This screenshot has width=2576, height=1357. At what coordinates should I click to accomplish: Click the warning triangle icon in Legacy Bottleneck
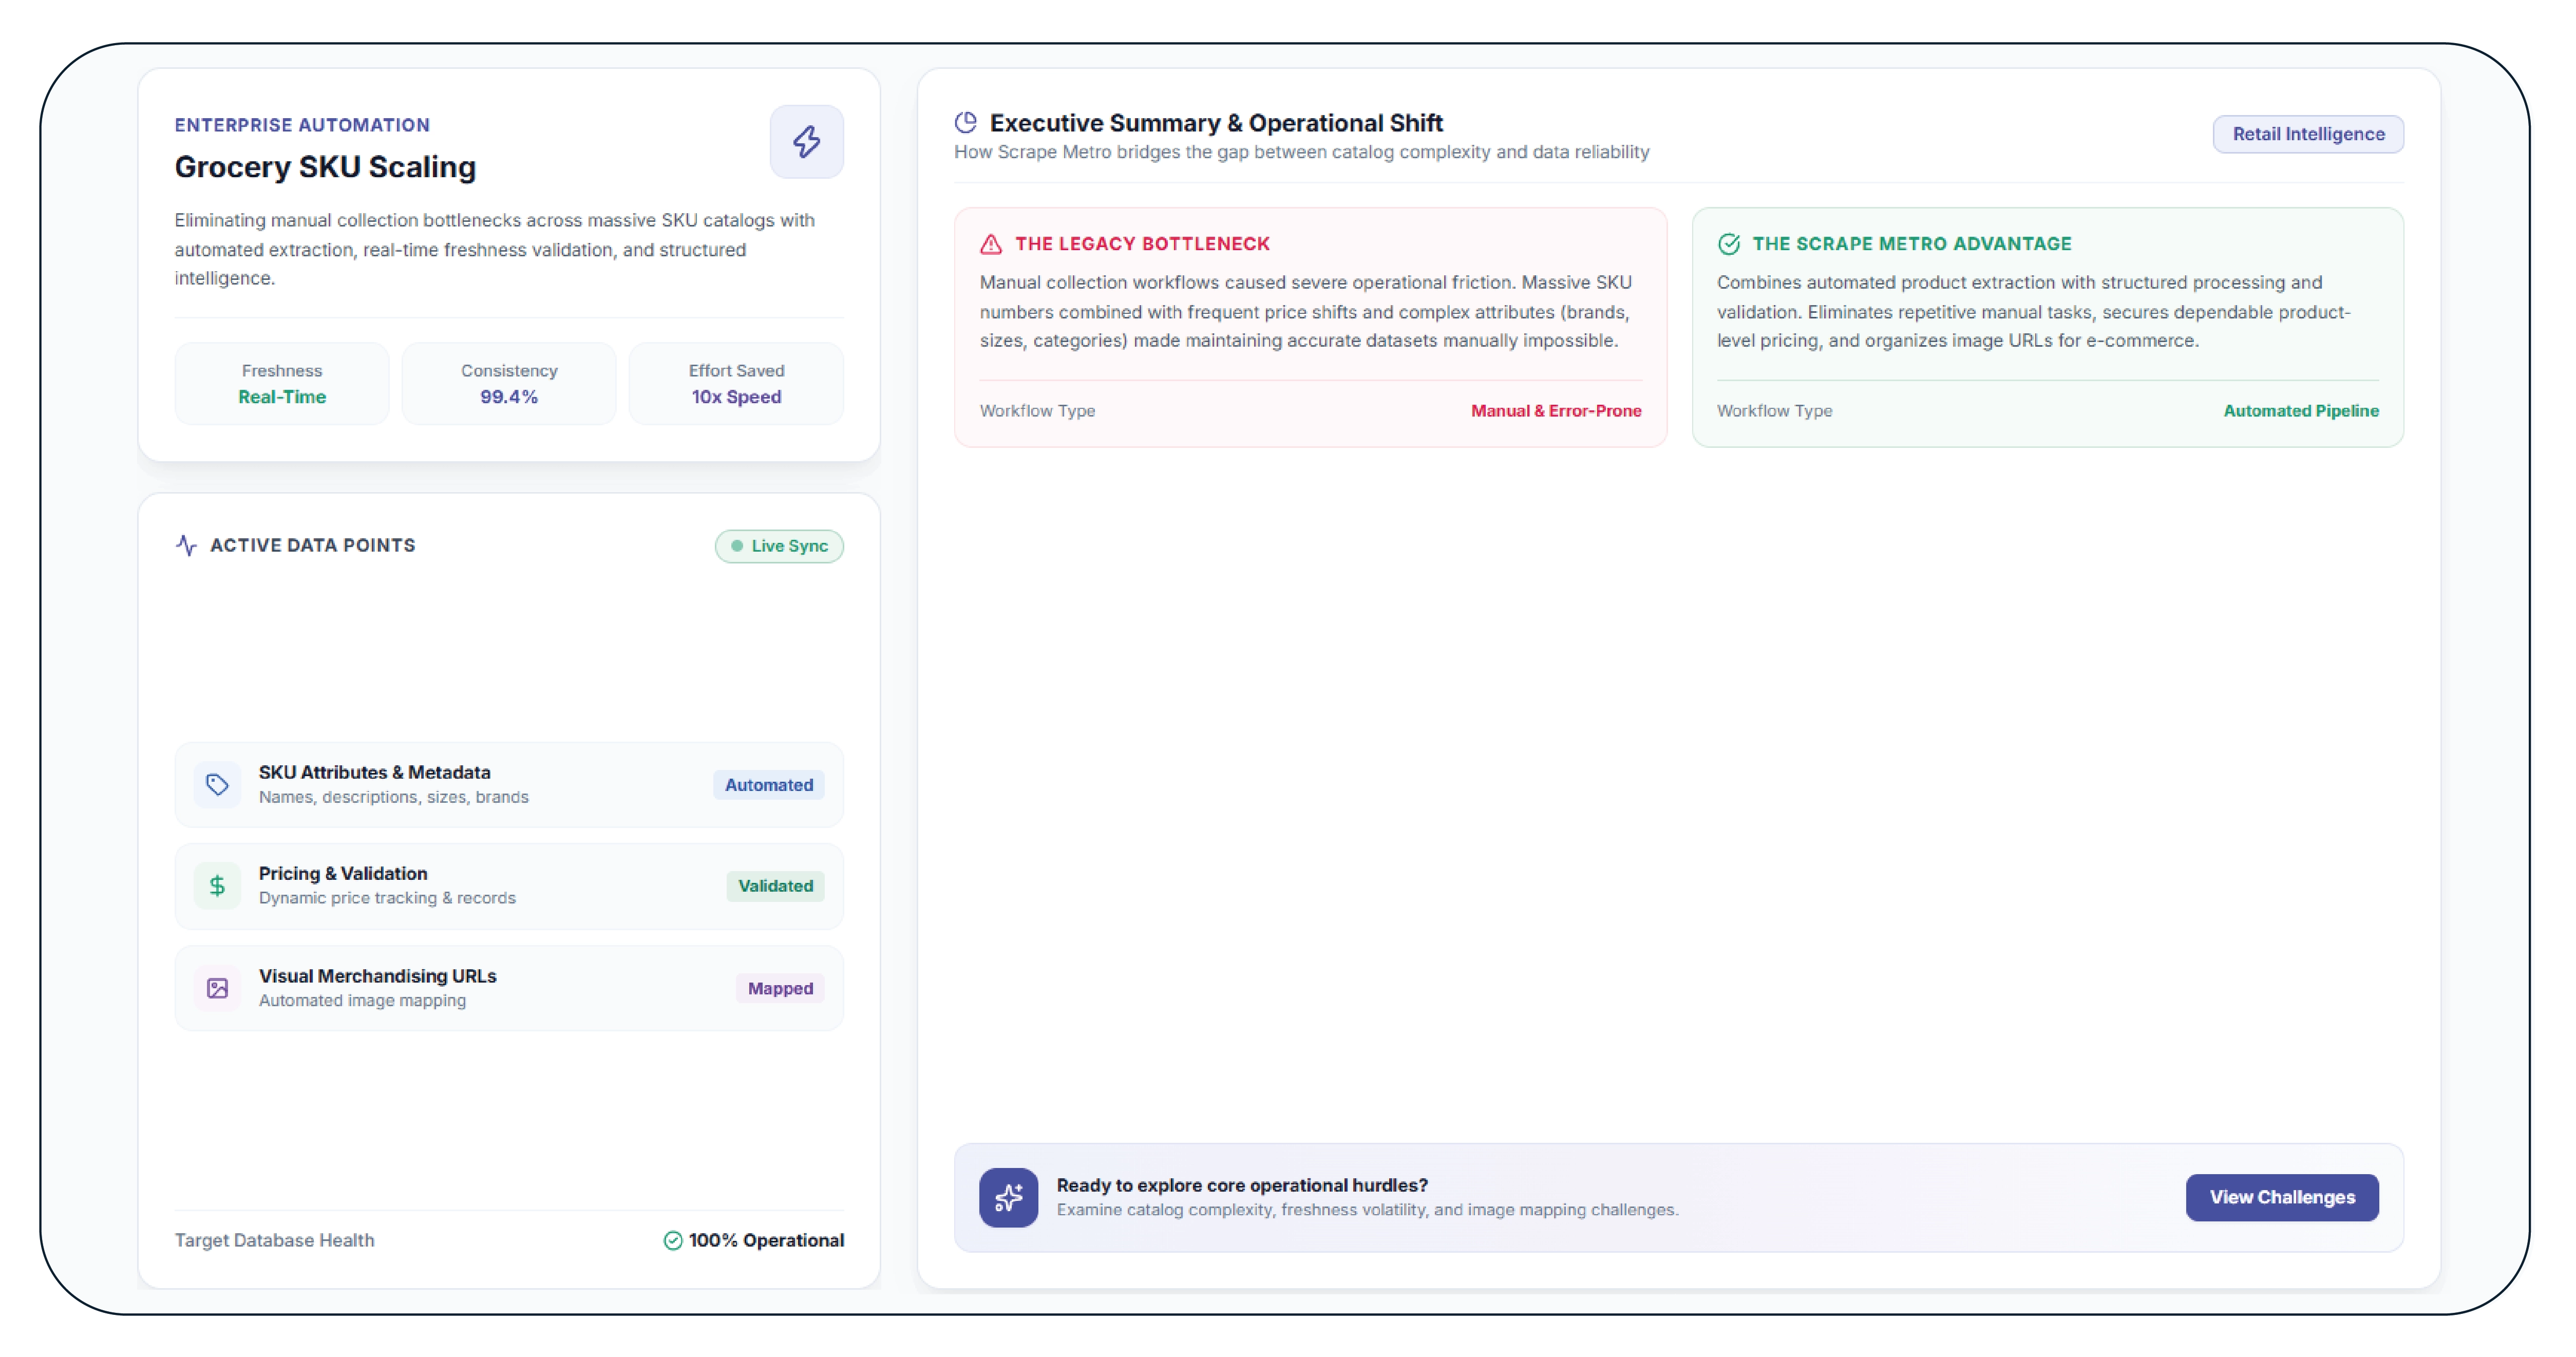point(990,244)
